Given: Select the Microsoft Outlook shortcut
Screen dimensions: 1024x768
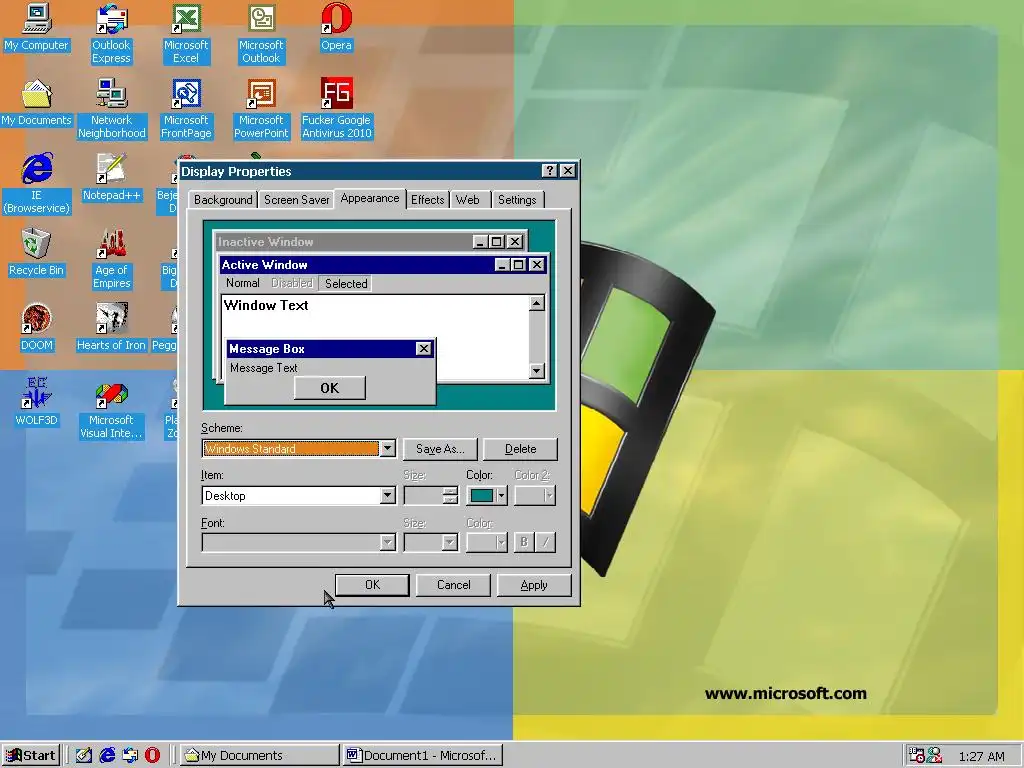Looking at the screenshot, I should 261,34.
